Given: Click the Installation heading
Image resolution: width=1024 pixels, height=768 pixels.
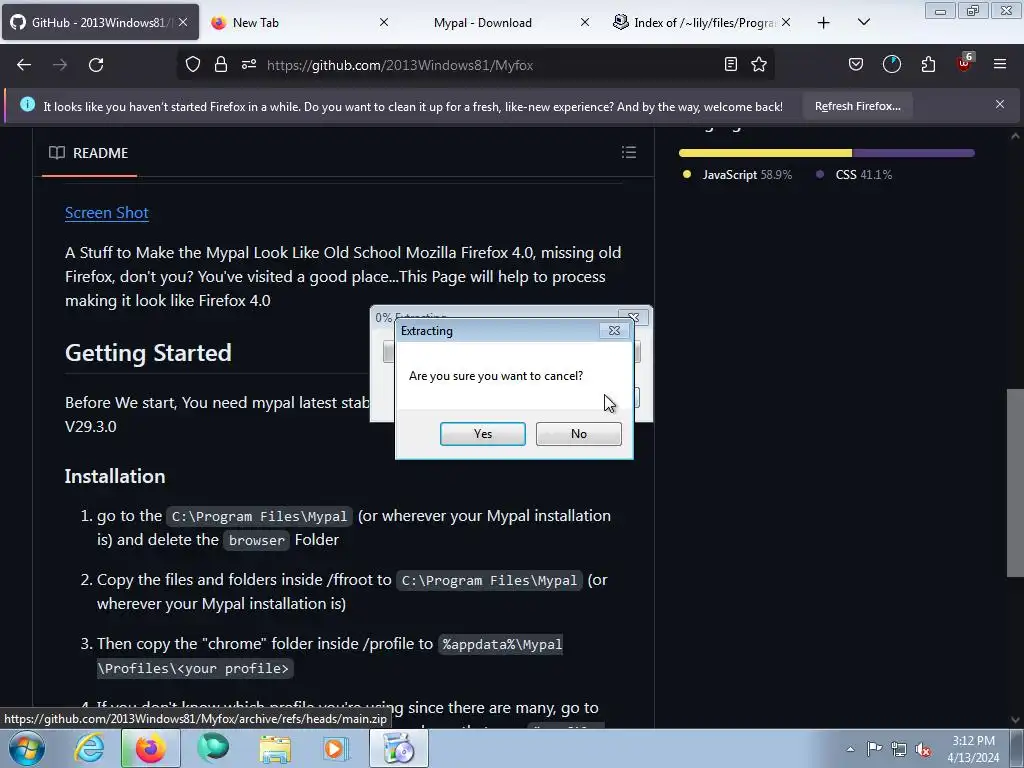Looking at the screenshot, I should 115,476.
